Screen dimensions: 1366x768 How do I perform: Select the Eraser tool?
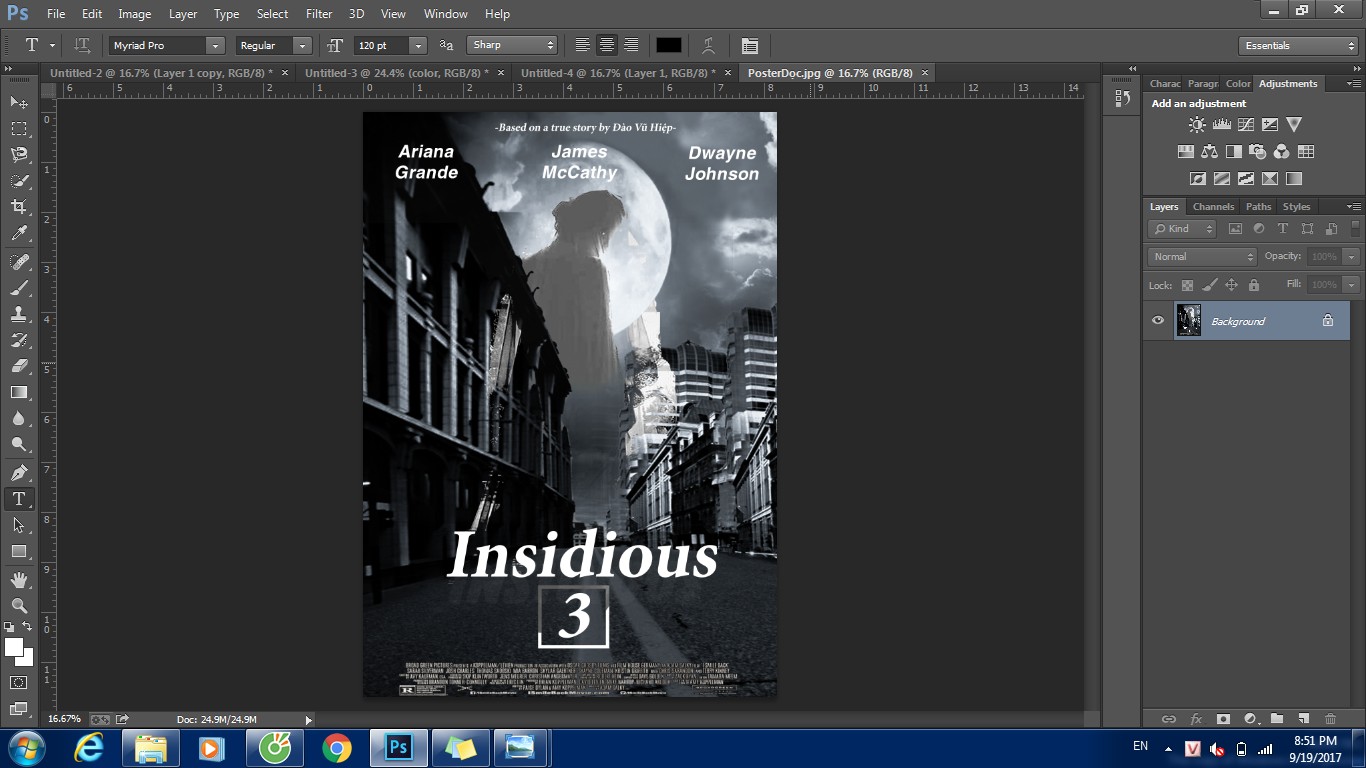pos(19,366)
